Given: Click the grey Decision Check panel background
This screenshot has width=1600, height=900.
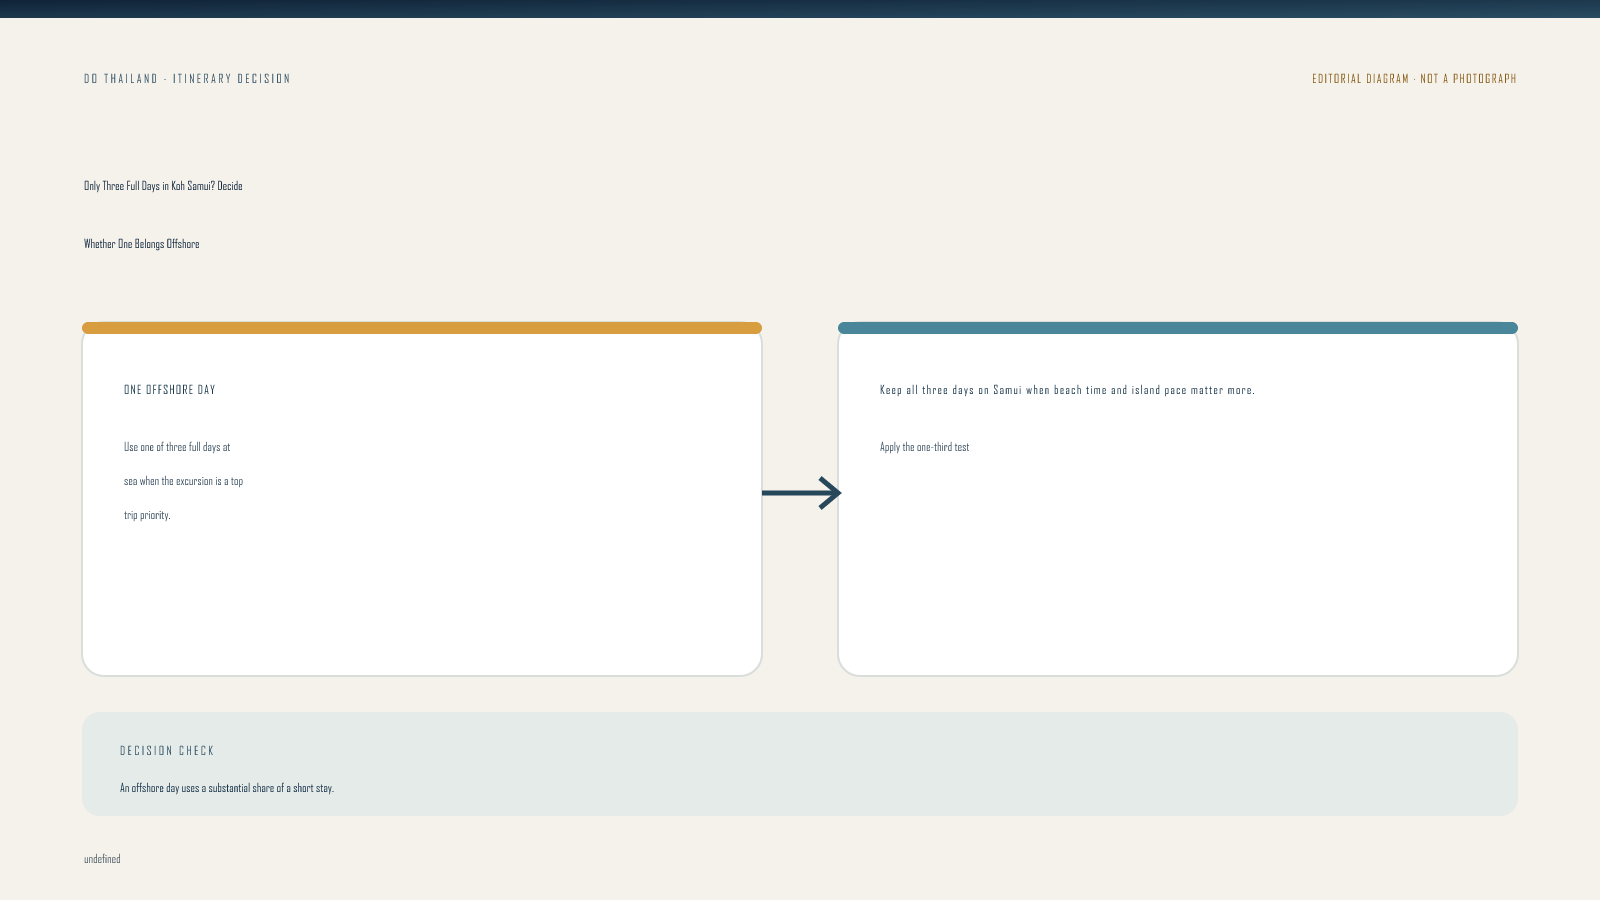Looking at the screenshot, I should coord(900,765).
